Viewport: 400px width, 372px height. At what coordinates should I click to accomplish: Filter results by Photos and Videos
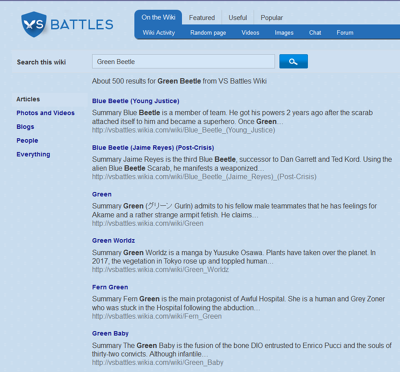[46, 113]
